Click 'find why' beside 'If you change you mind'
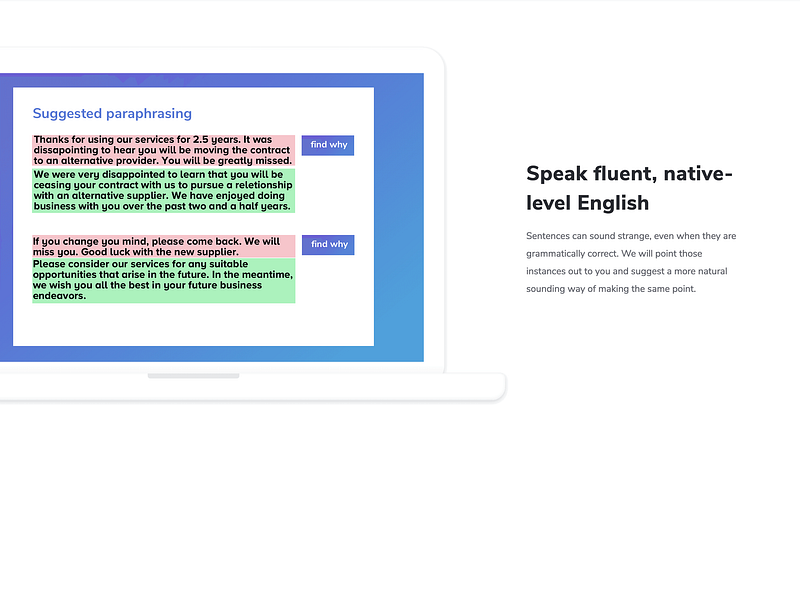Viewport: 800px width, 600px height. point(328,244)
